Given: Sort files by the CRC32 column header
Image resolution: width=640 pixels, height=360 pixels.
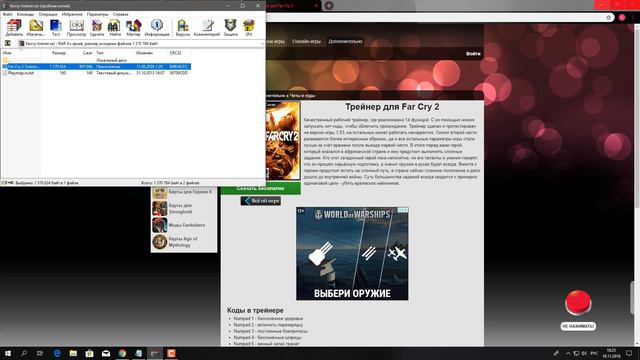Looking at the screenshot, I should pos(175,53).
